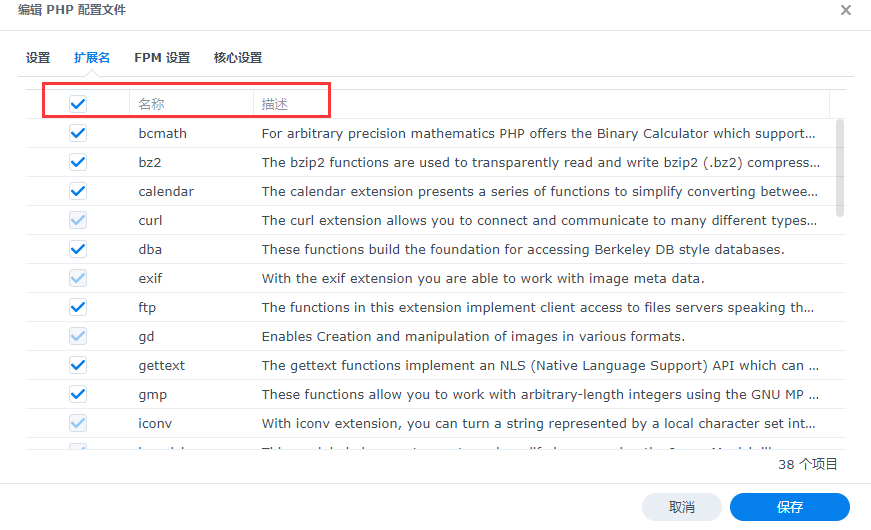
Task: Disable the ftp extension checkbox
Action: point(77,307)
